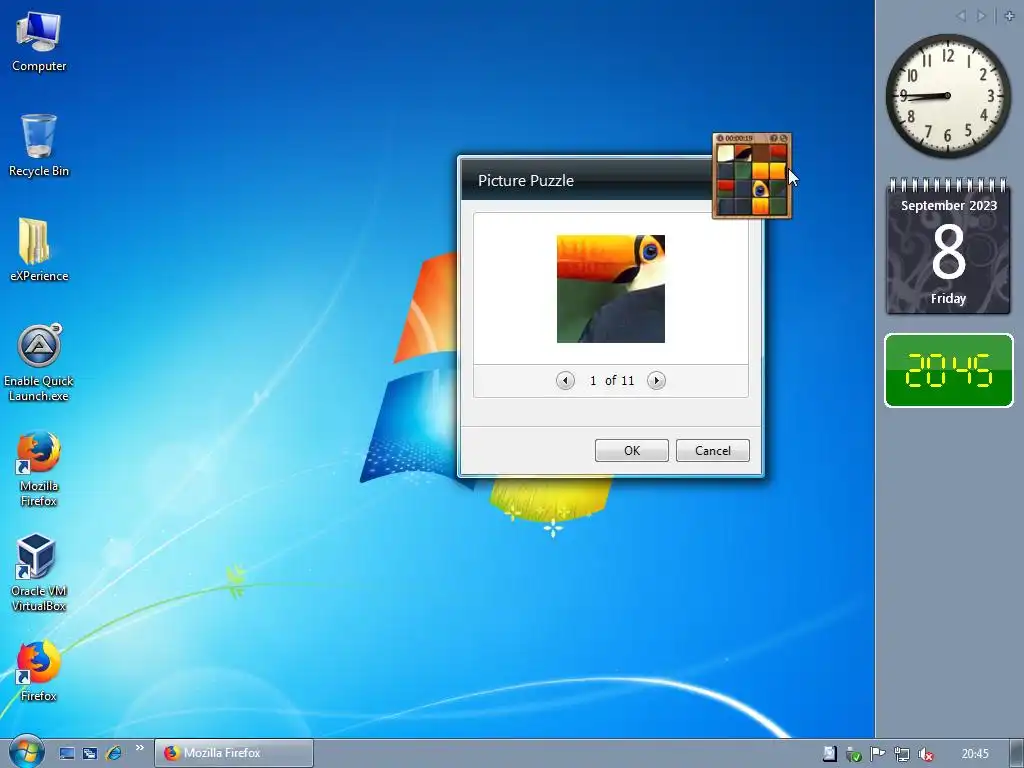This screenshot has width=1024, height=768.
Task: Click the September 2023 calendar gadget
Action: [x=948, y=246]
